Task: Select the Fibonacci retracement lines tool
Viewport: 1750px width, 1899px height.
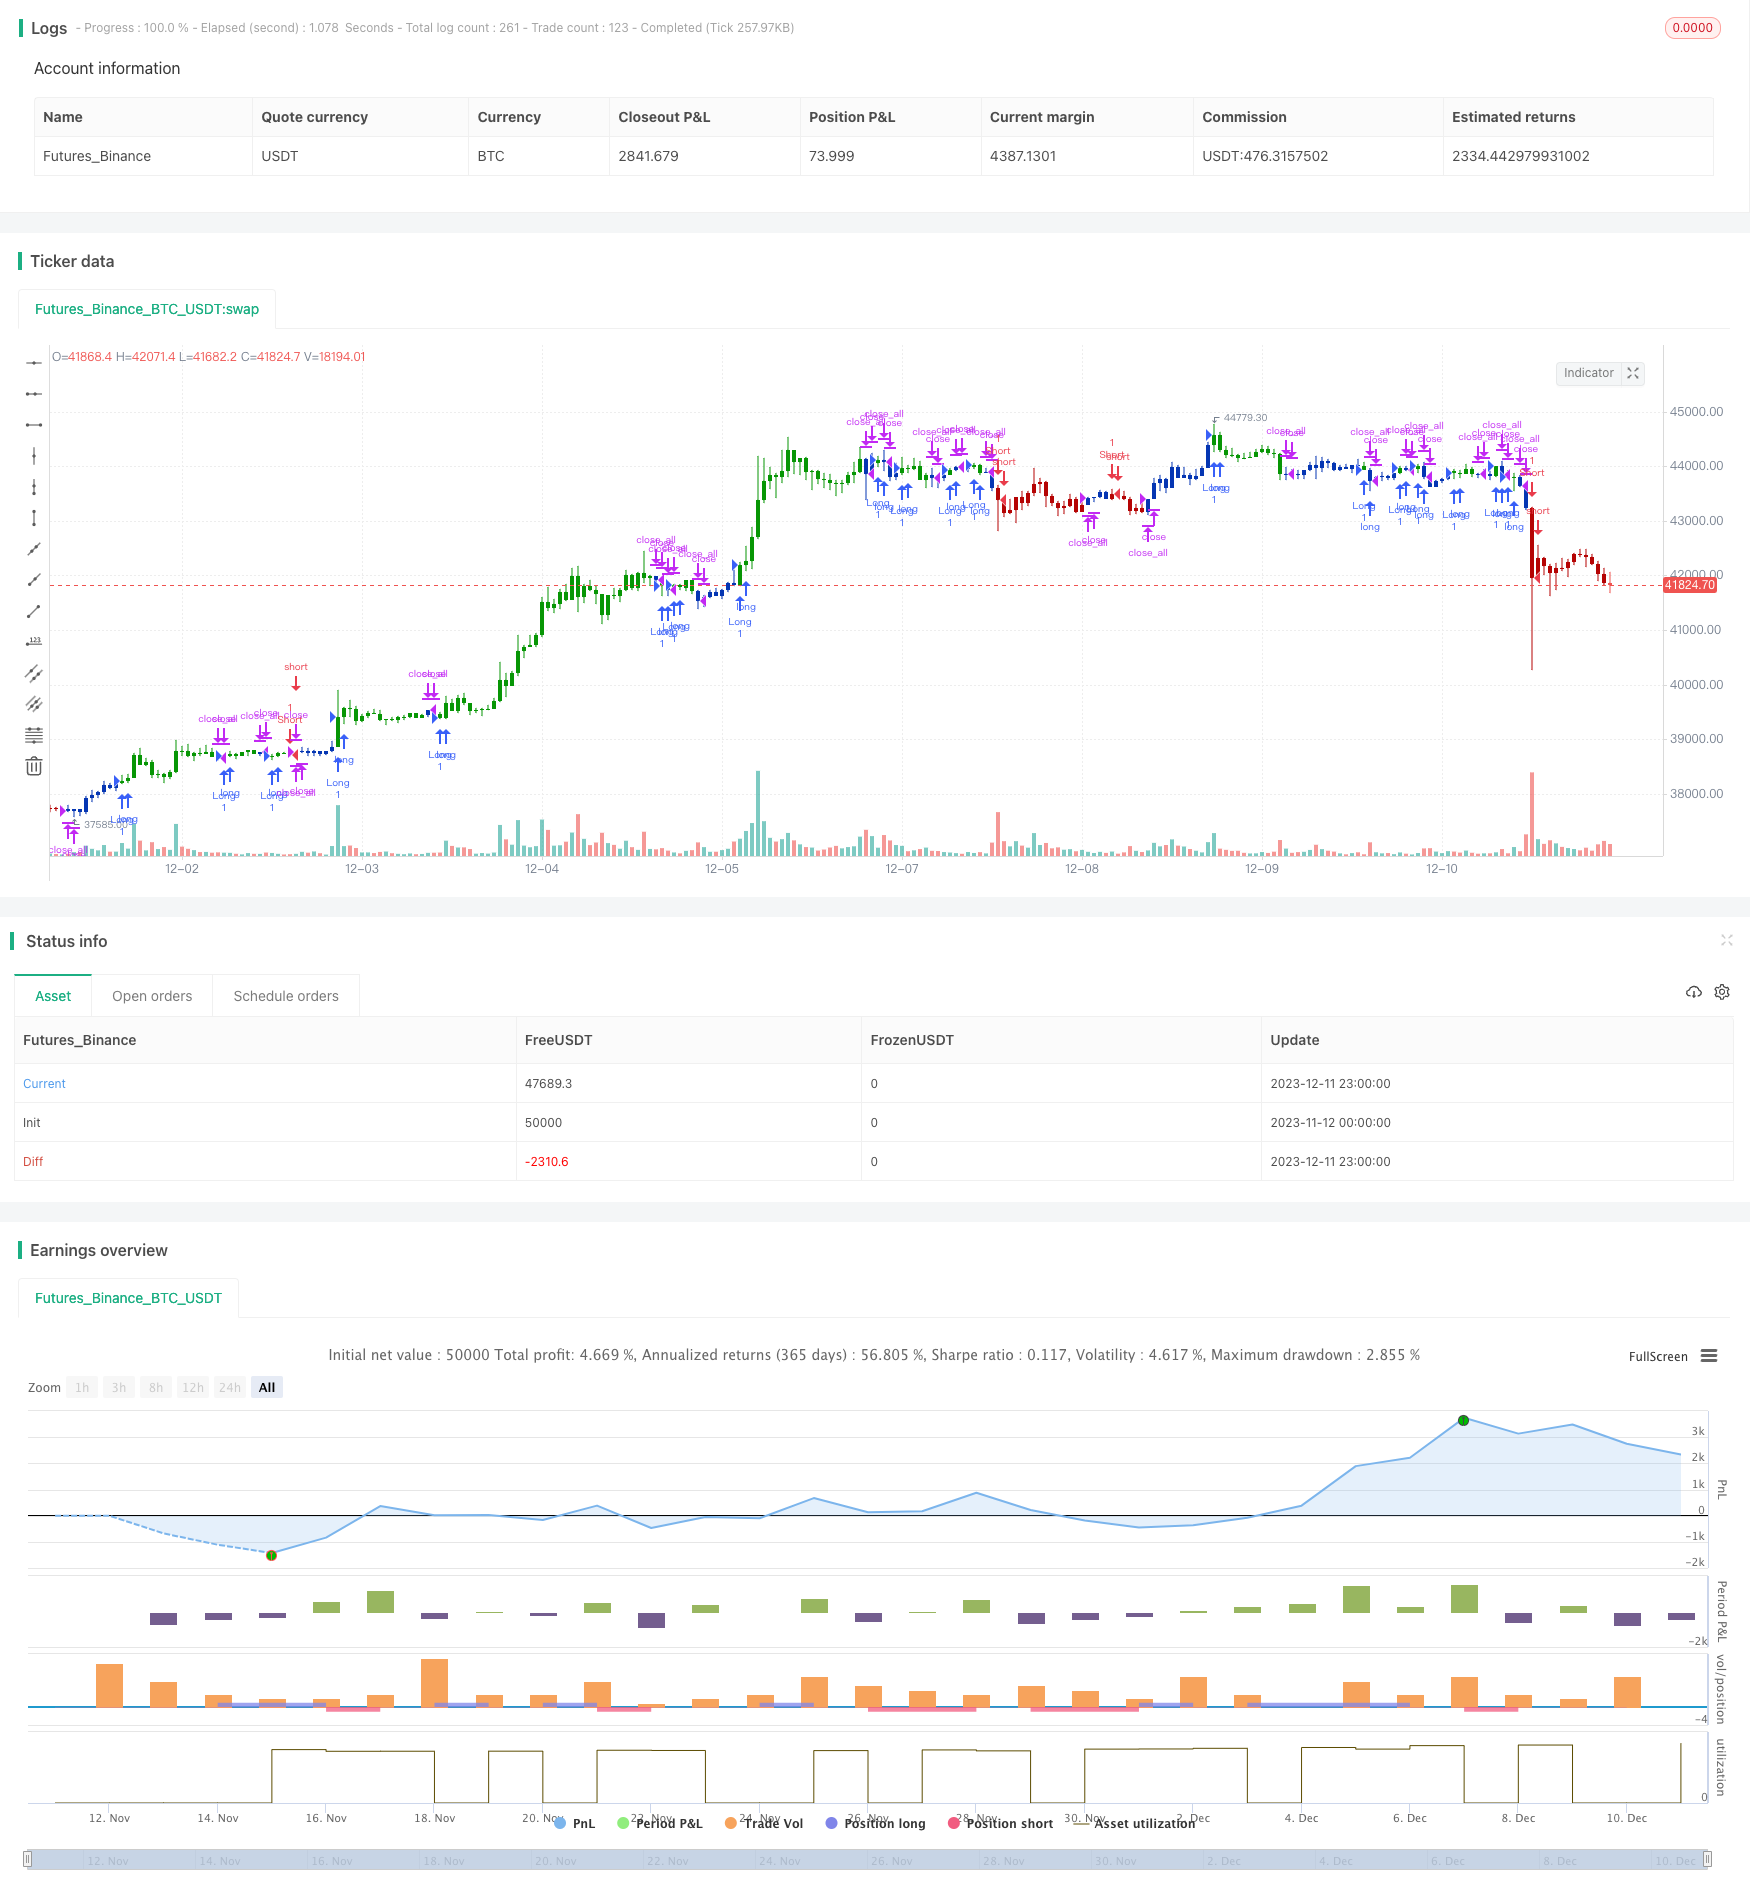Action: tap(34, 735)
